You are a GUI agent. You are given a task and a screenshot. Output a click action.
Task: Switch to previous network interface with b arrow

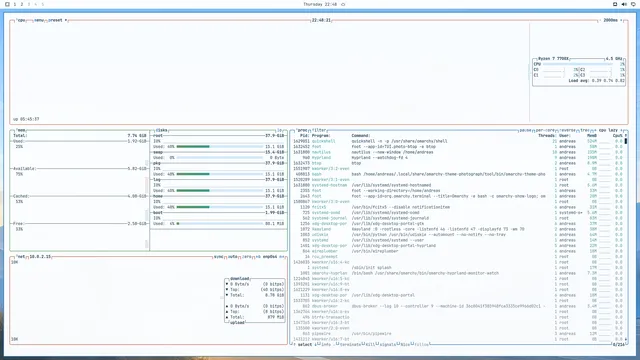coord(258,257)
